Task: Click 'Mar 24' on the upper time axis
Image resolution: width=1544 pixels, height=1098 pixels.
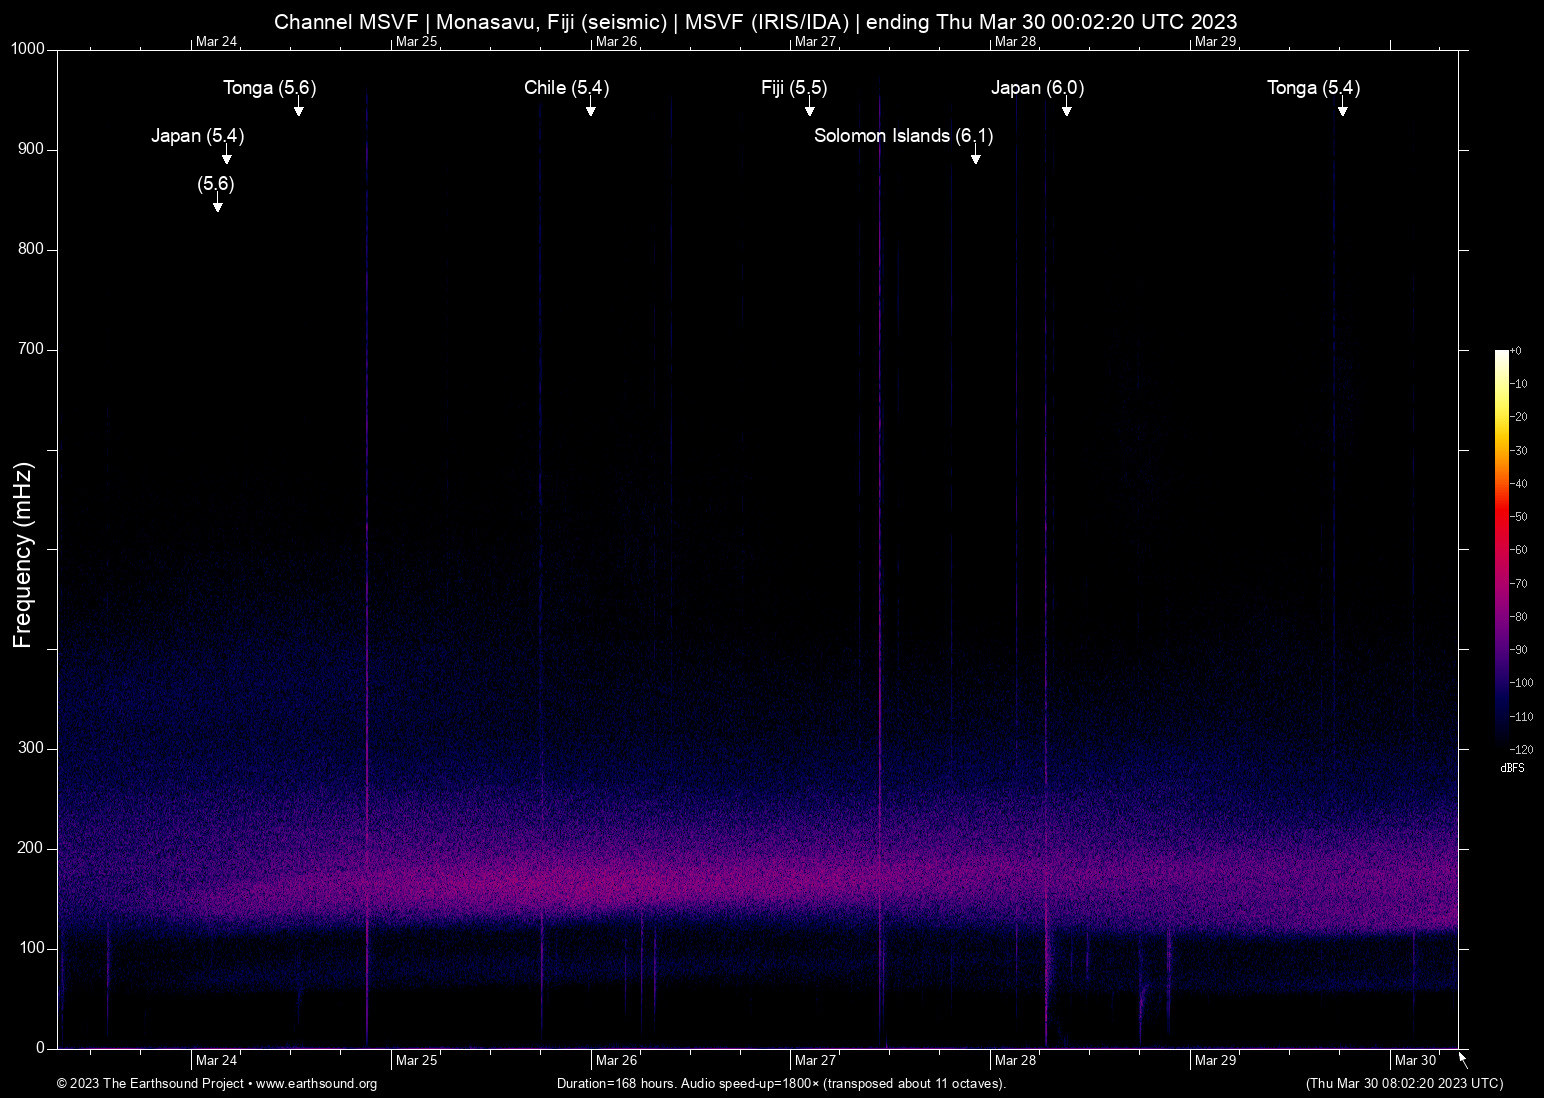Action: [x=217, y=42]
